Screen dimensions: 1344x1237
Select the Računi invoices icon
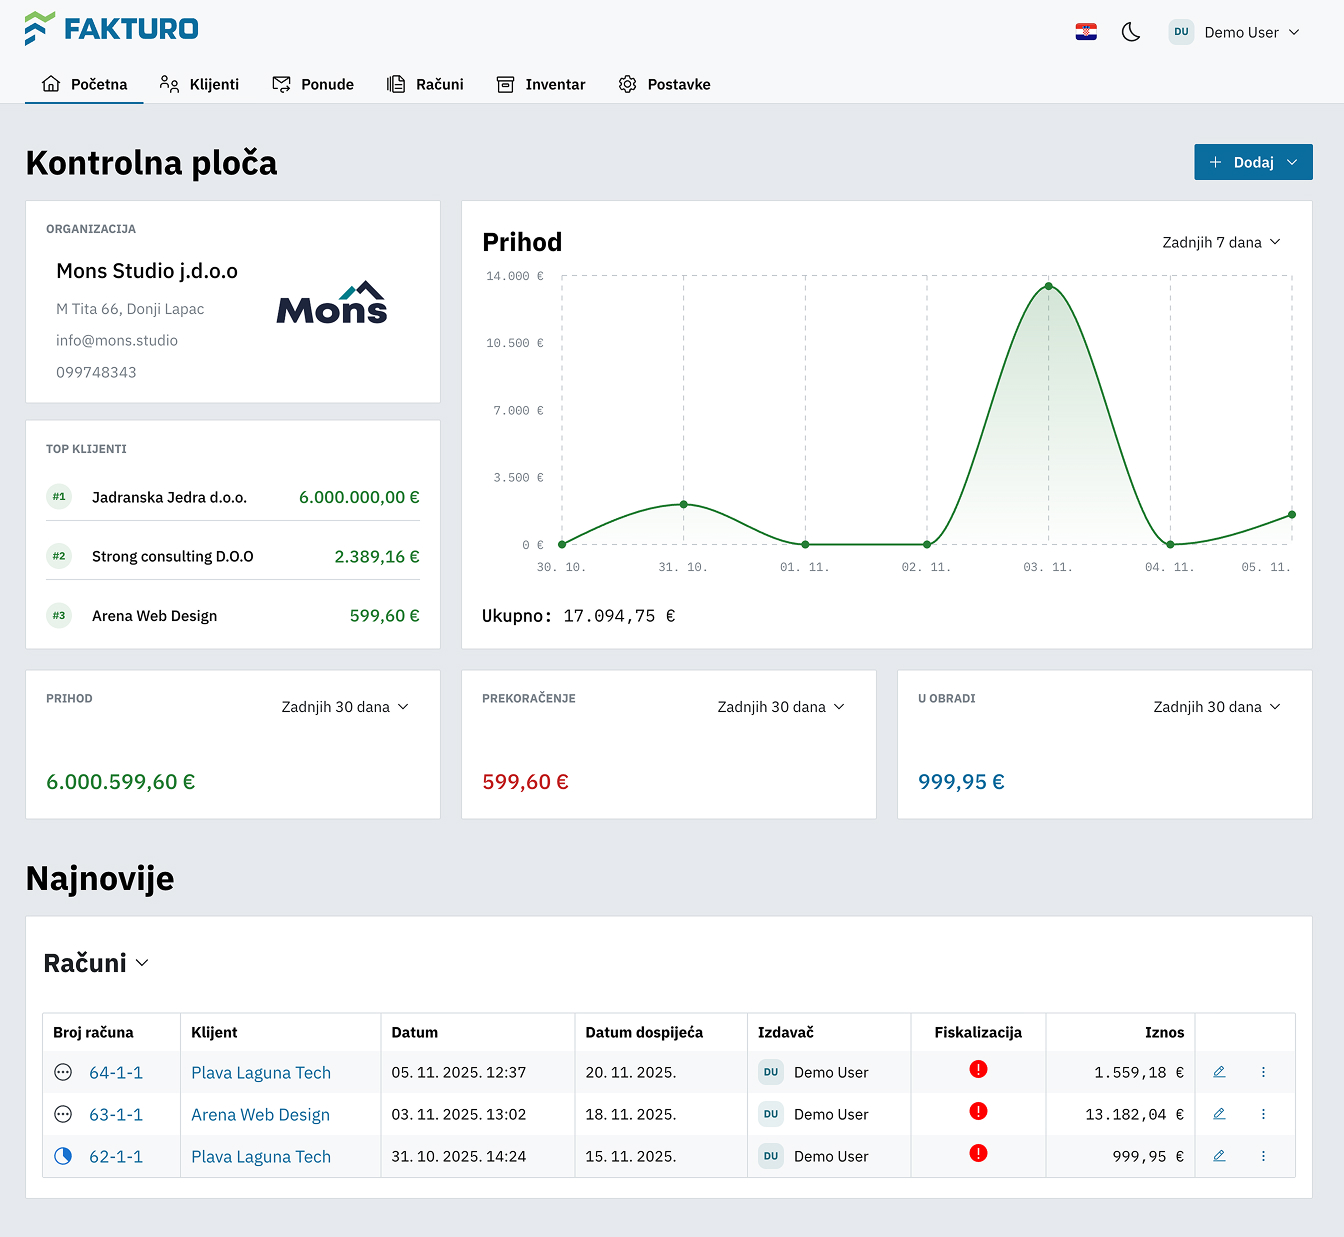pos(396,84)
